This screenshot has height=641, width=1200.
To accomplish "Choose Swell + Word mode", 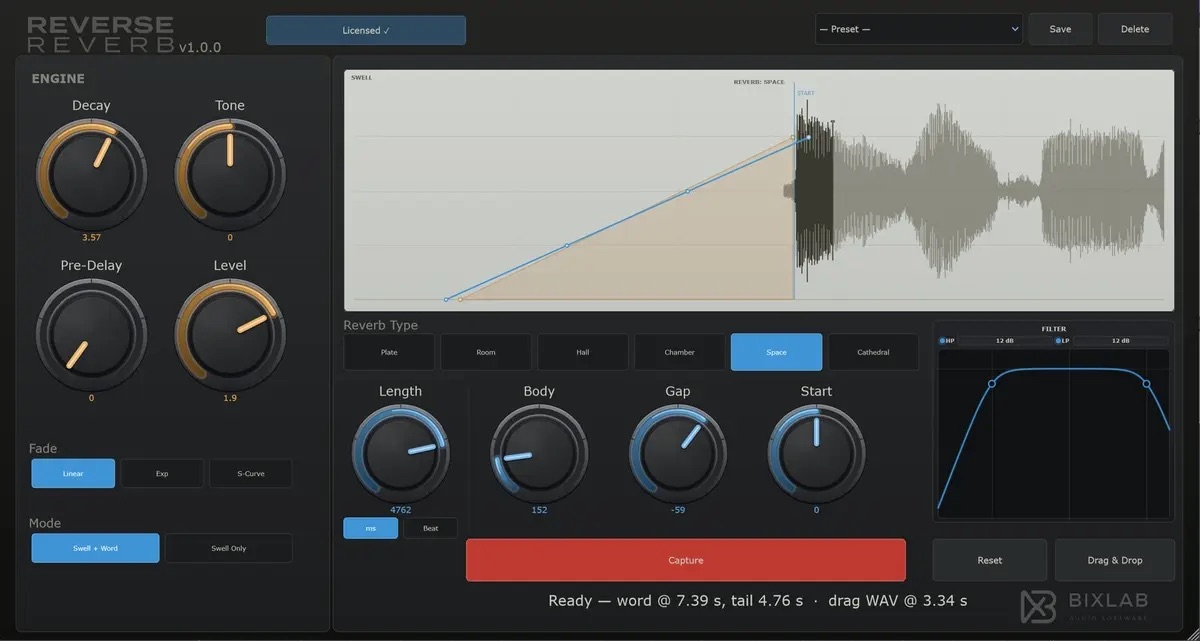I will coord(95,548).
